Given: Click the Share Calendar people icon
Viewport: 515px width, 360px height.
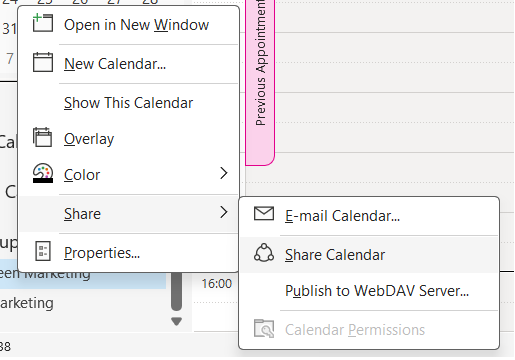Looking at the screenshot, I should [264, 253].
